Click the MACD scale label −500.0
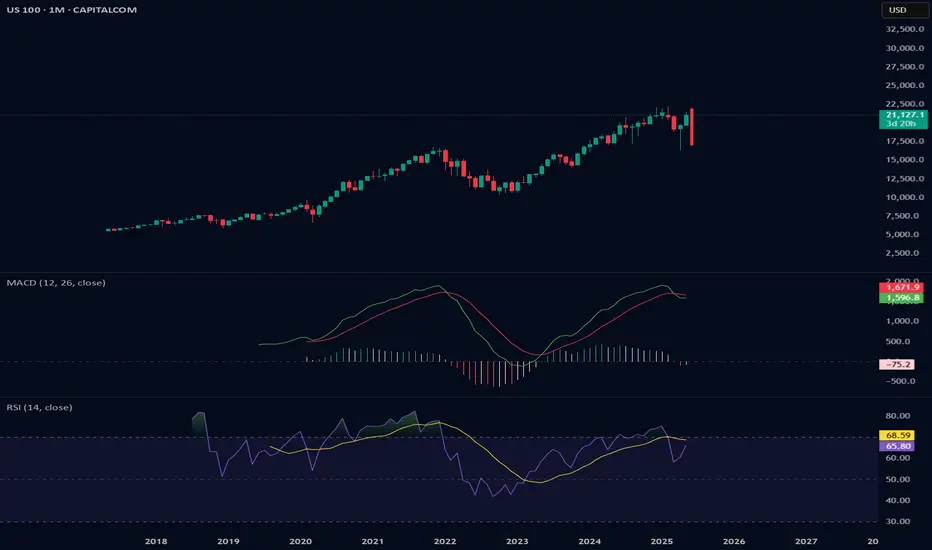 [x=902, y=381]
